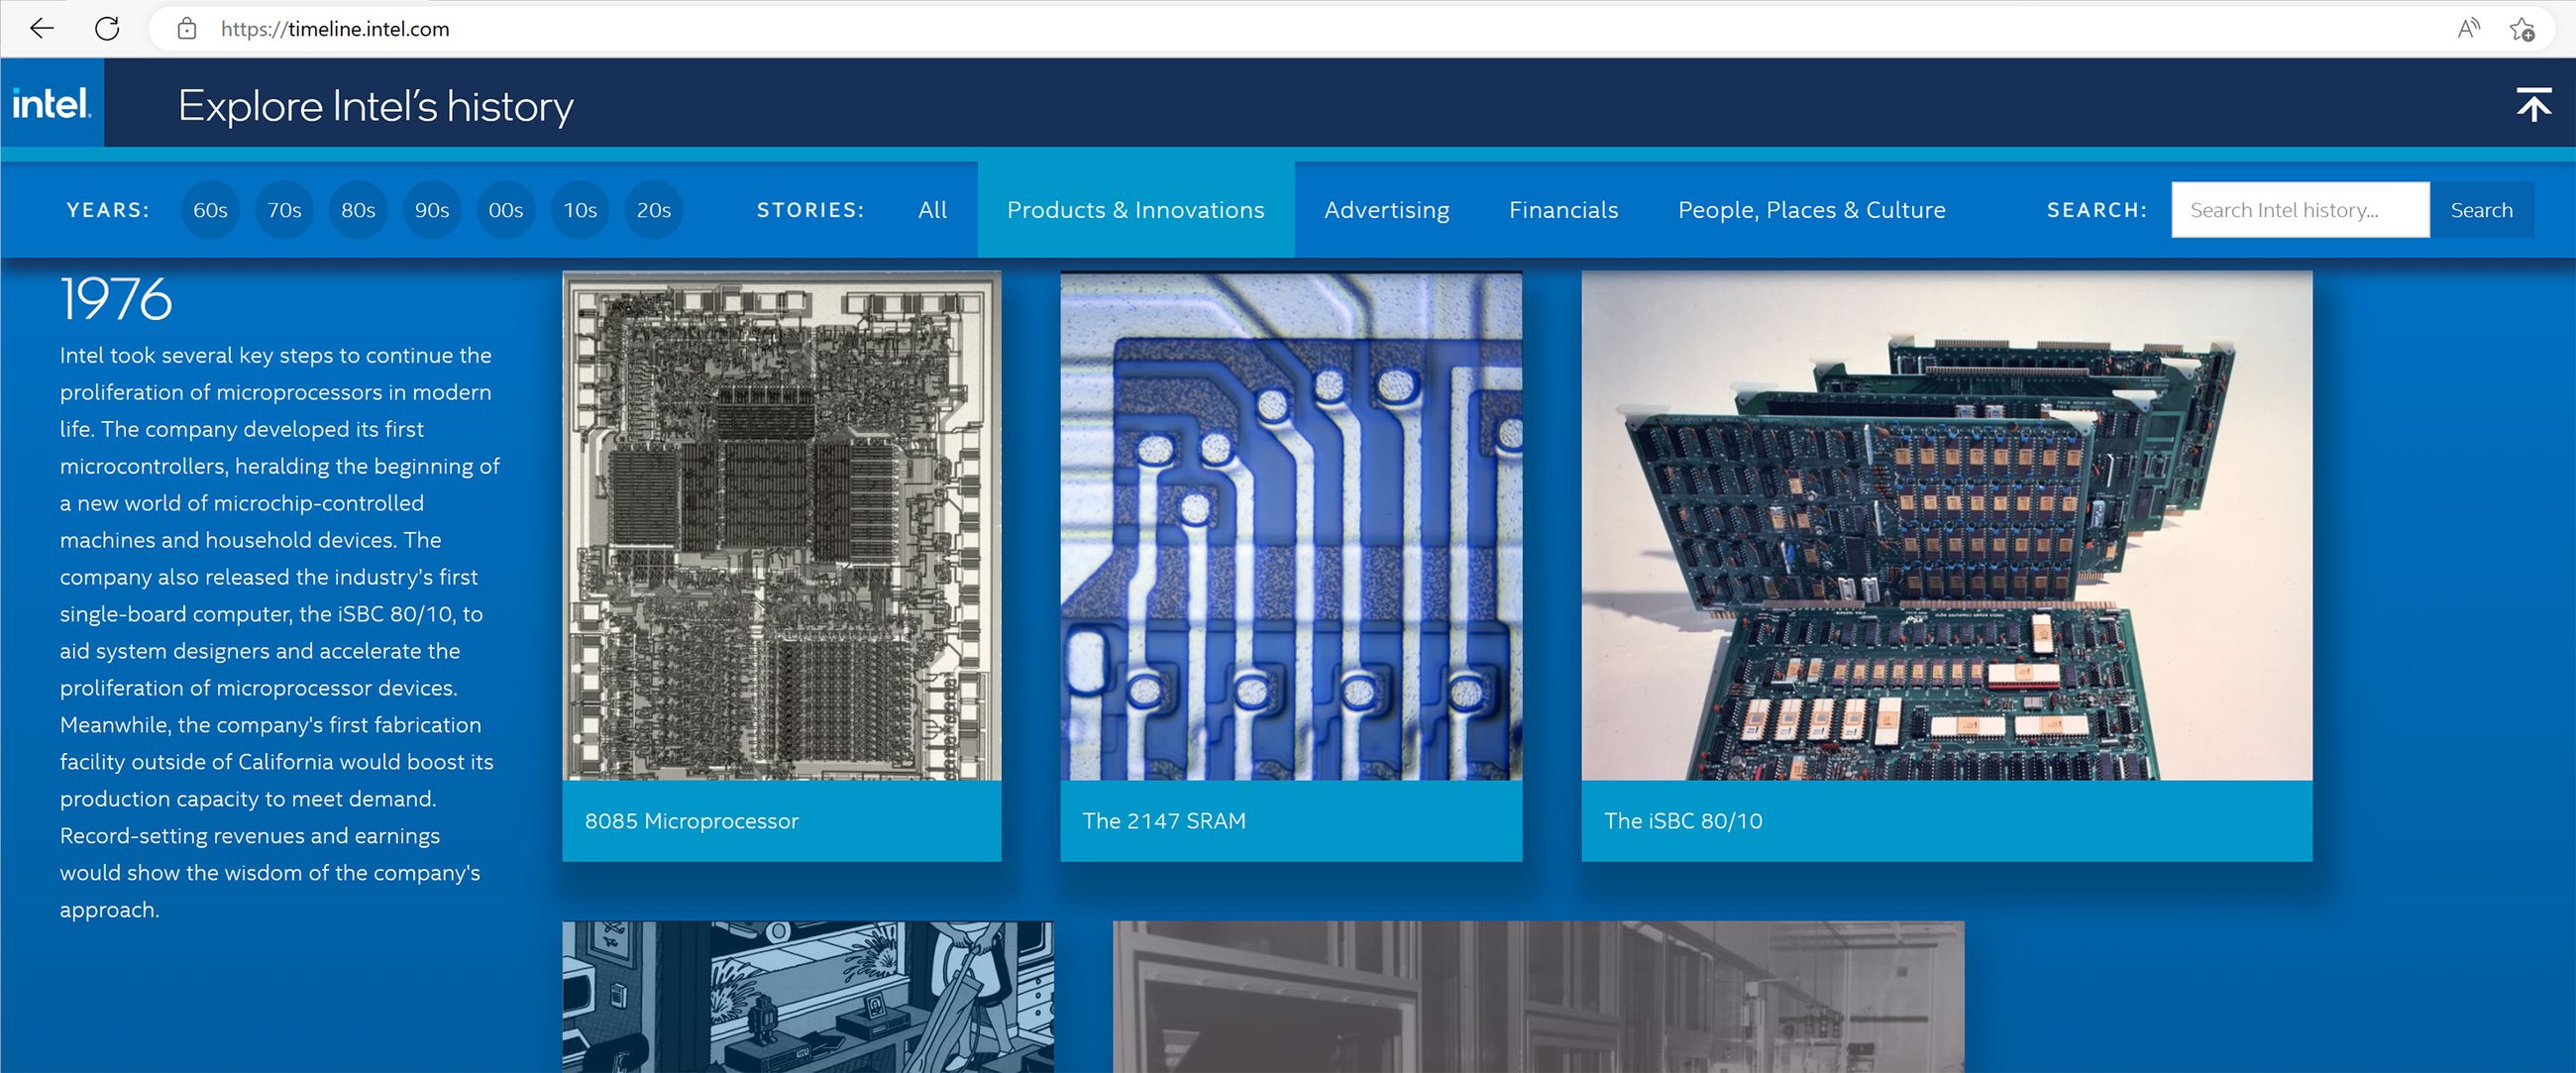This screenshot has width=2576, height=1073.
Task: Toggle the 90s decade filter
Action: 431,210
